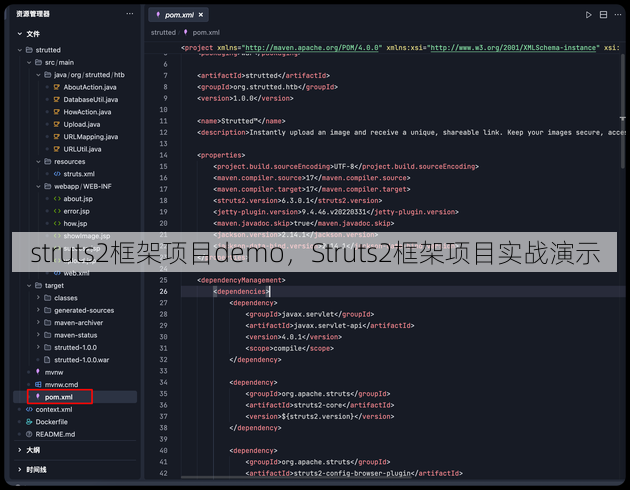Image resolution: width=630 pixels, height=490 pixels.
Task: Click the split editor layout icon
Action: click(603, 15)
